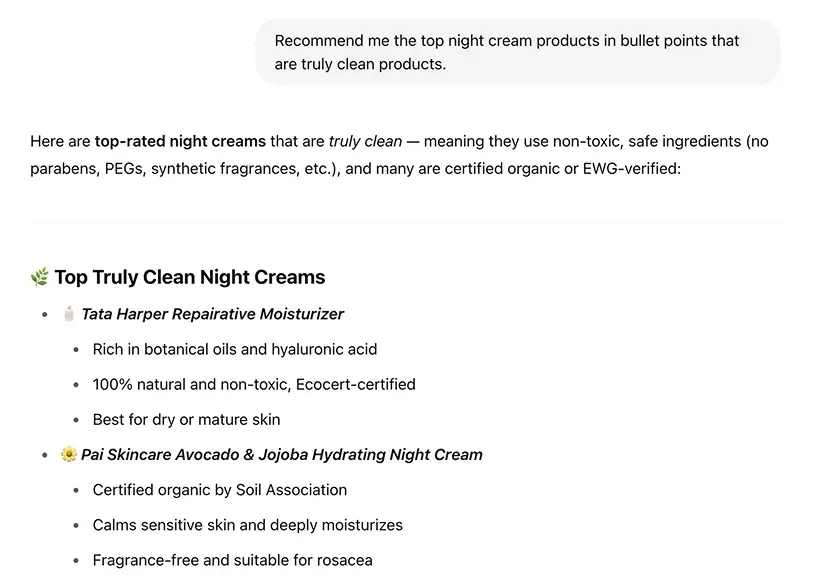816x584 pixels.
Task: Select the user prompt message bubble
Action: click(517, 52)
